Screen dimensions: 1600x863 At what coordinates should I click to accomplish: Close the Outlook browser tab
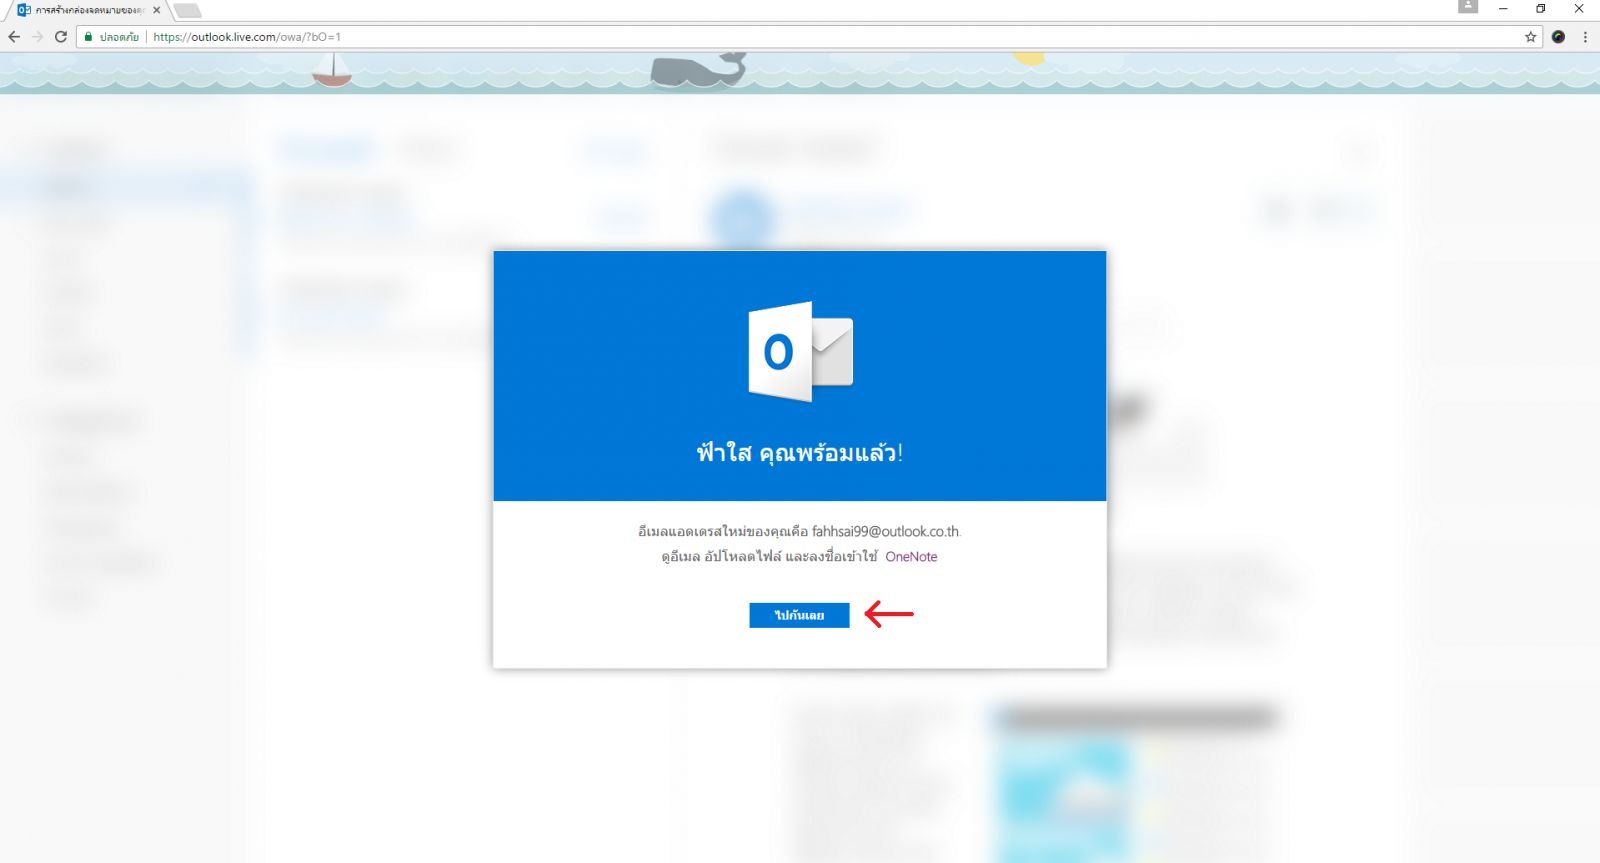[x=156, y=10]
